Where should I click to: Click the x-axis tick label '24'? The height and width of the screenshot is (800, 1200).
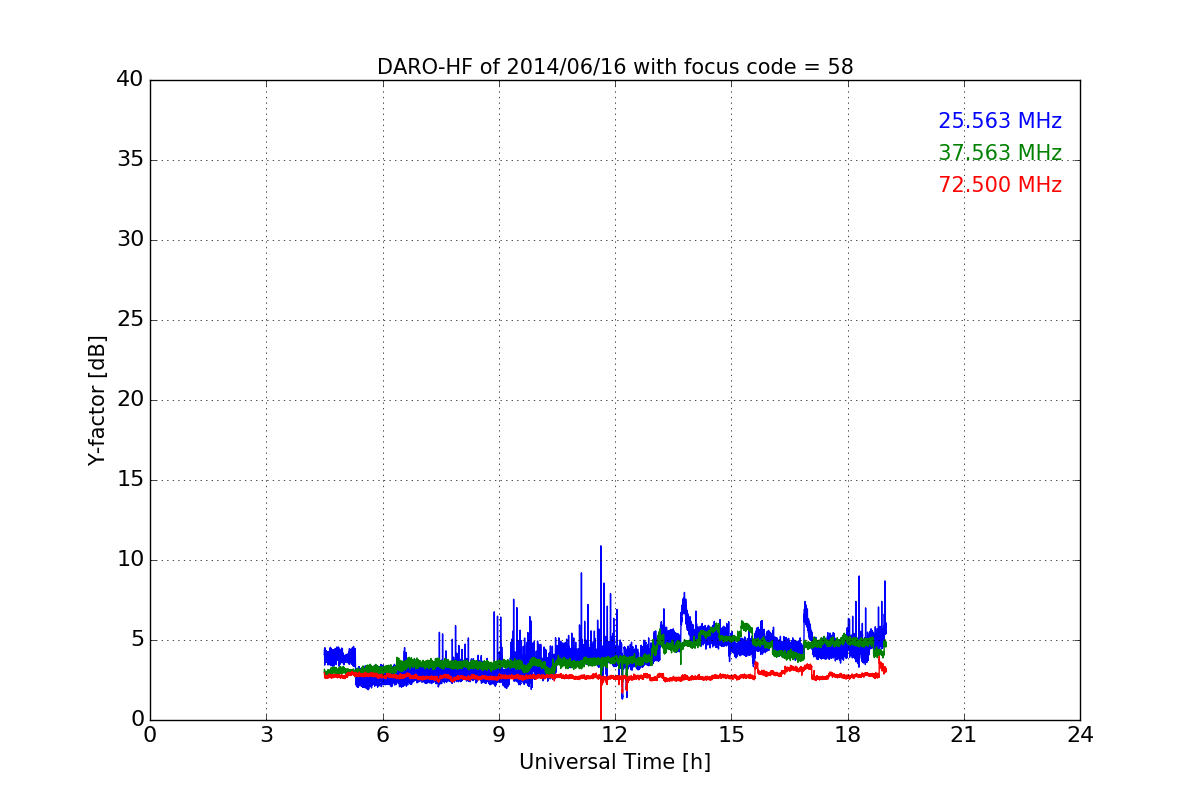tap(1080, 735)
